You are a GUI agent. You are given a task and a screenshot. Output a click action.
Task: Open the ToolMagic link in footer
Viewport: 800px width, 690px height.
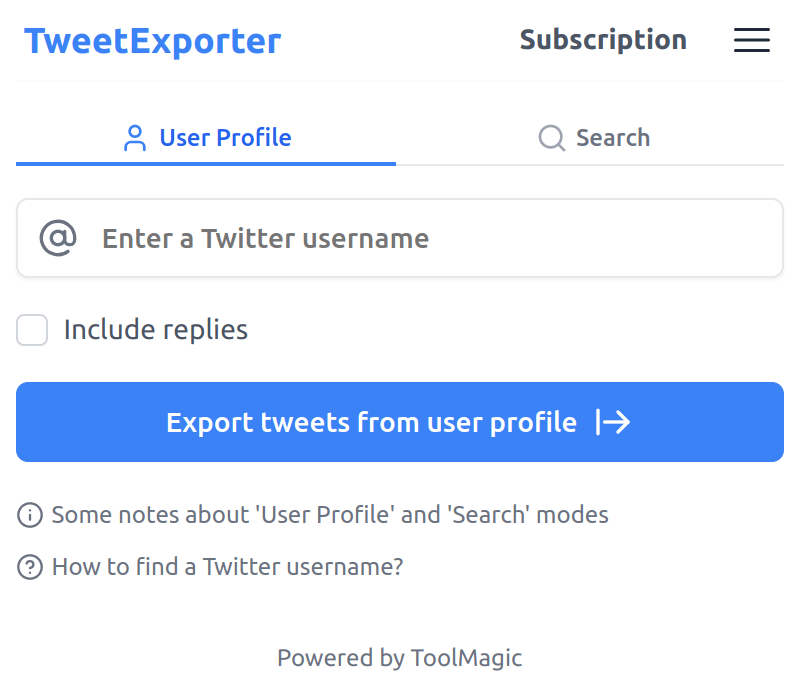[466, 657]
